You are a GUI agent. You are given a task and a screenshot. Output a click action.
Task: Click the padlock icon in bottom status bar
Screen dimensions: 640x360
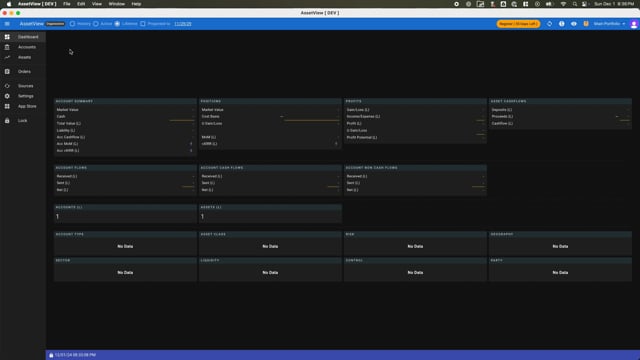[51, 355]
